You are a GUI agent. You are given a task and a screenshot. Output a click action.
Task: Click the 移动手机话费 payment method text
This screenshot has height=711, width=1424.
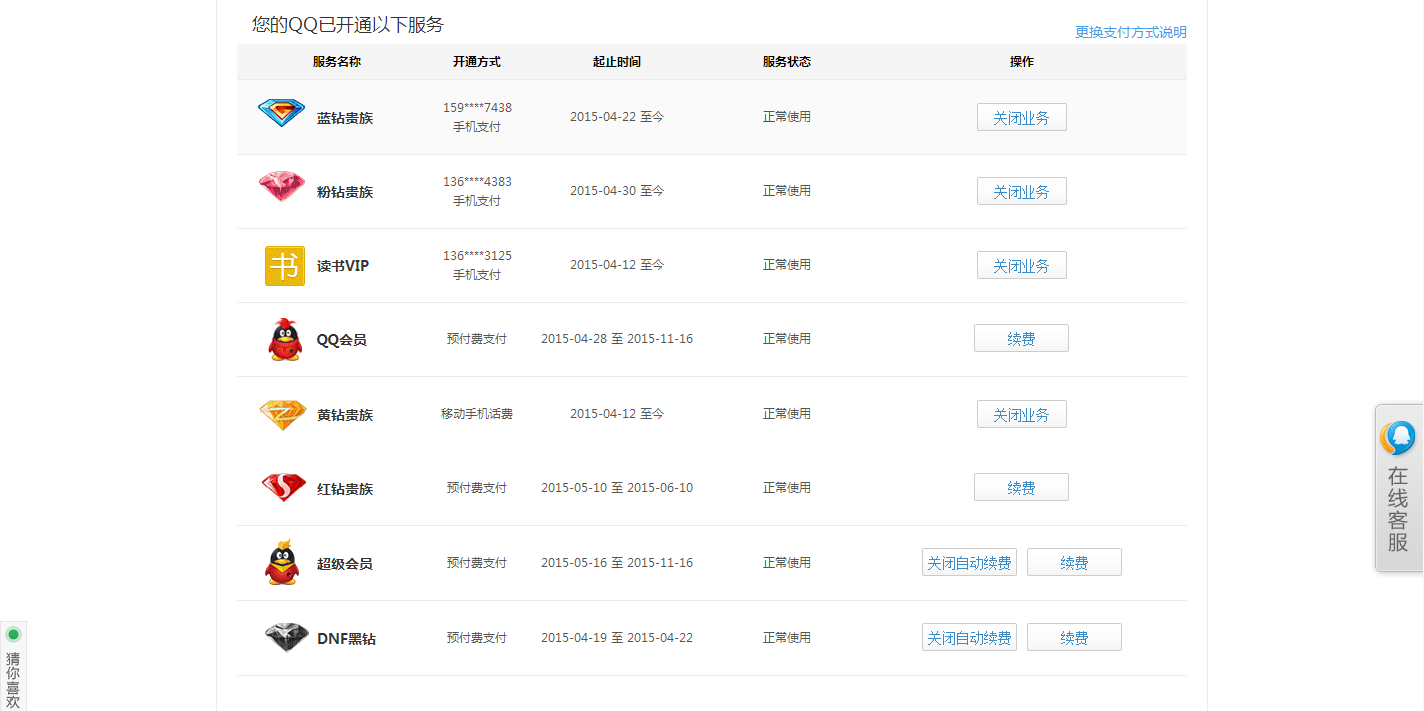point(477,414)
